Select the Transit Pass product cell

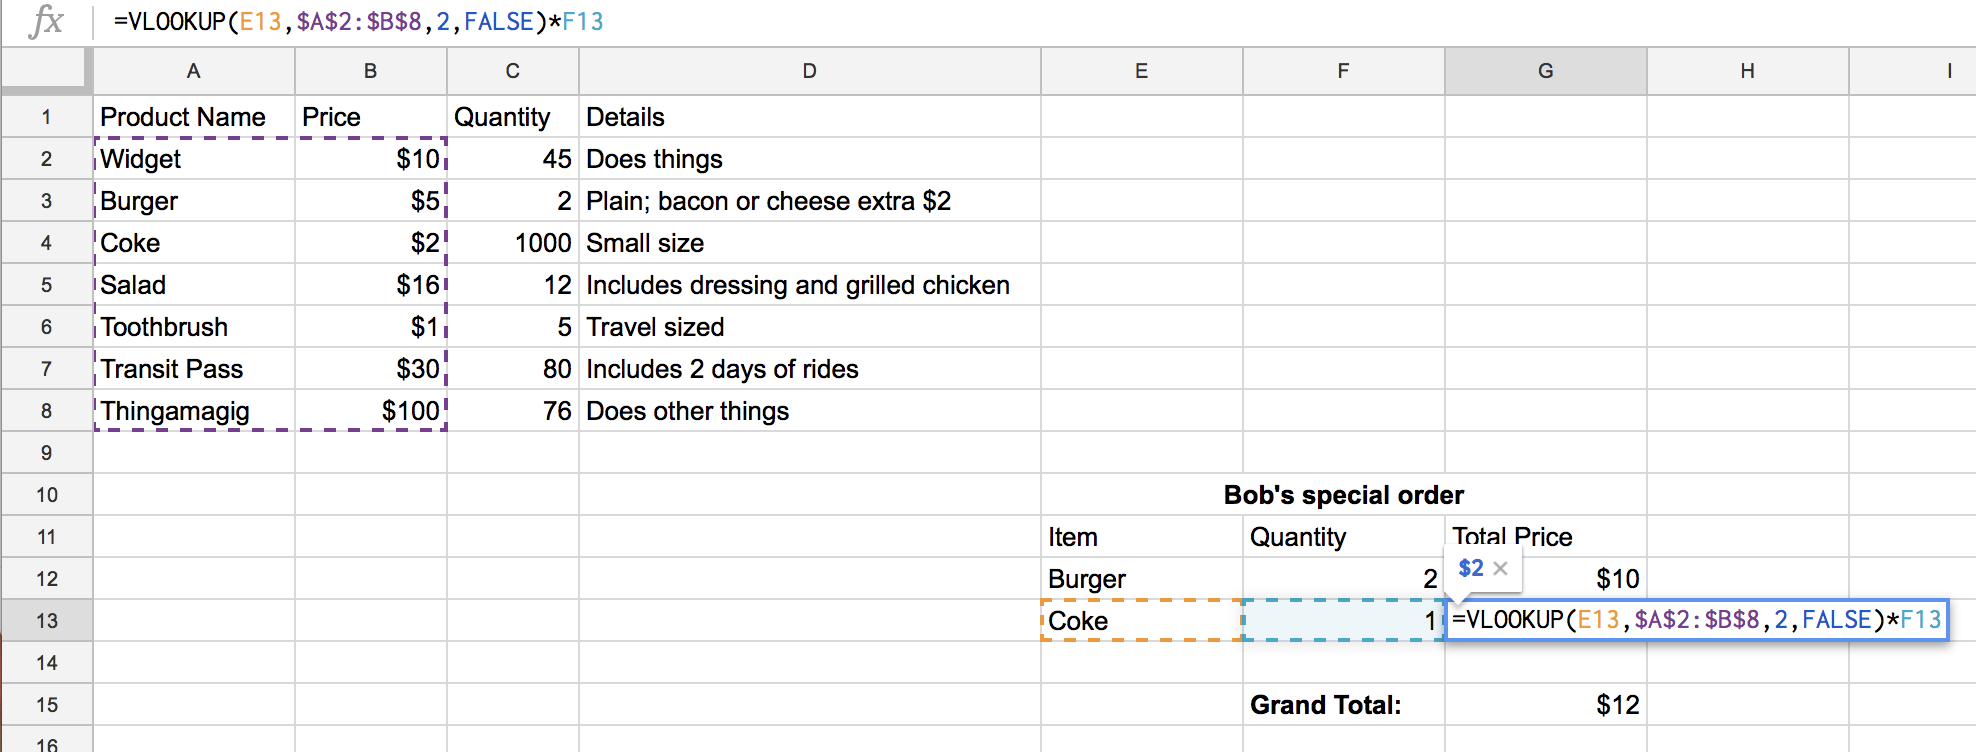pyautogui.click(x=192, y=368)
